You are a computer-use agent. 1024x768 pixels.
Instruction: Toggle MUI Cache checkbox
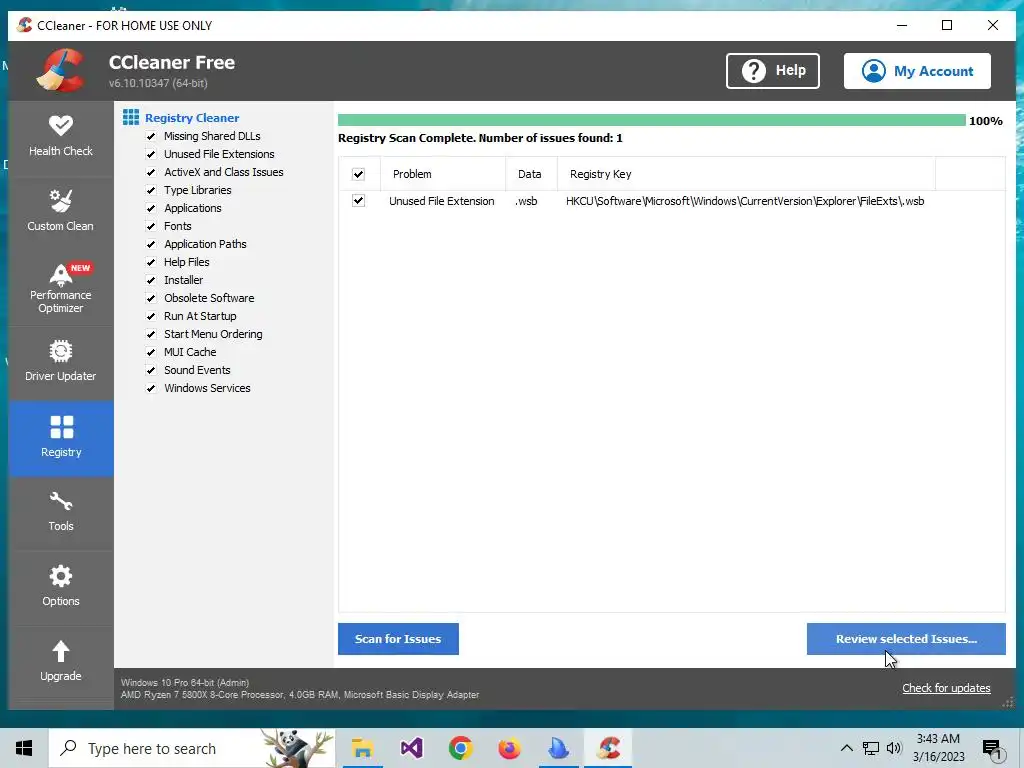[151, 352]
